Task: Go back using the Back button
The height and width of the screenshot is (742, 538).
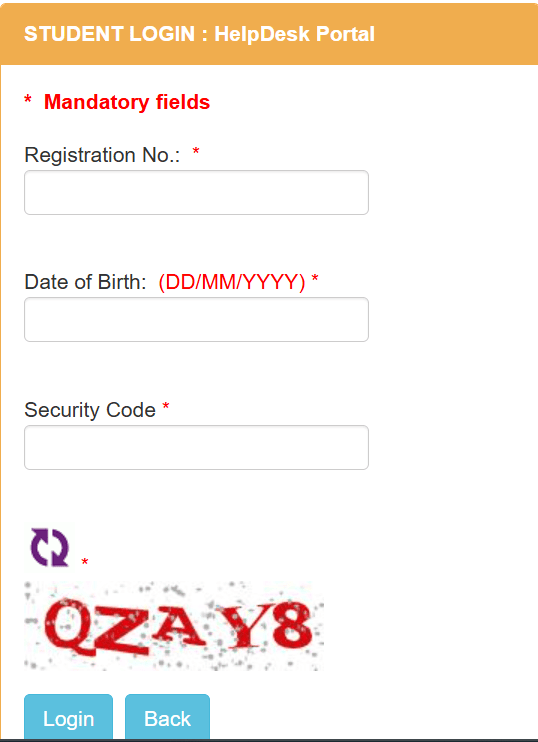Action: click(x=168, y=718)
